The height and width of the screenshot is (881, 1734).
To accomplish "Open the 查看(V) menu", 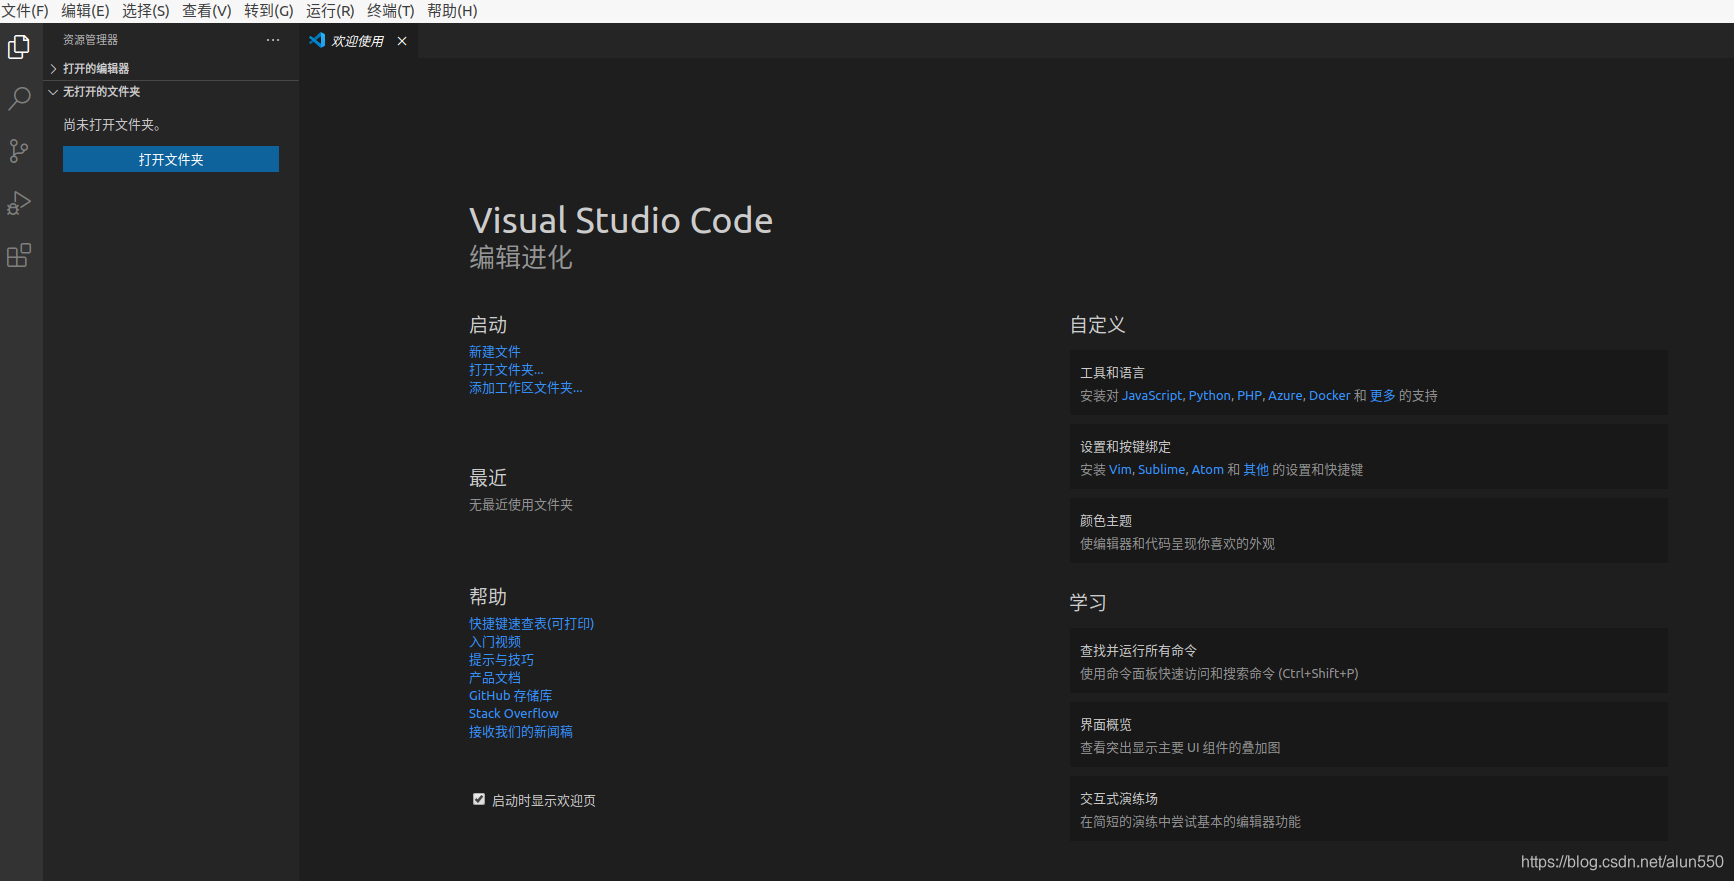I will pyautogui.click(x=207, y=11).
